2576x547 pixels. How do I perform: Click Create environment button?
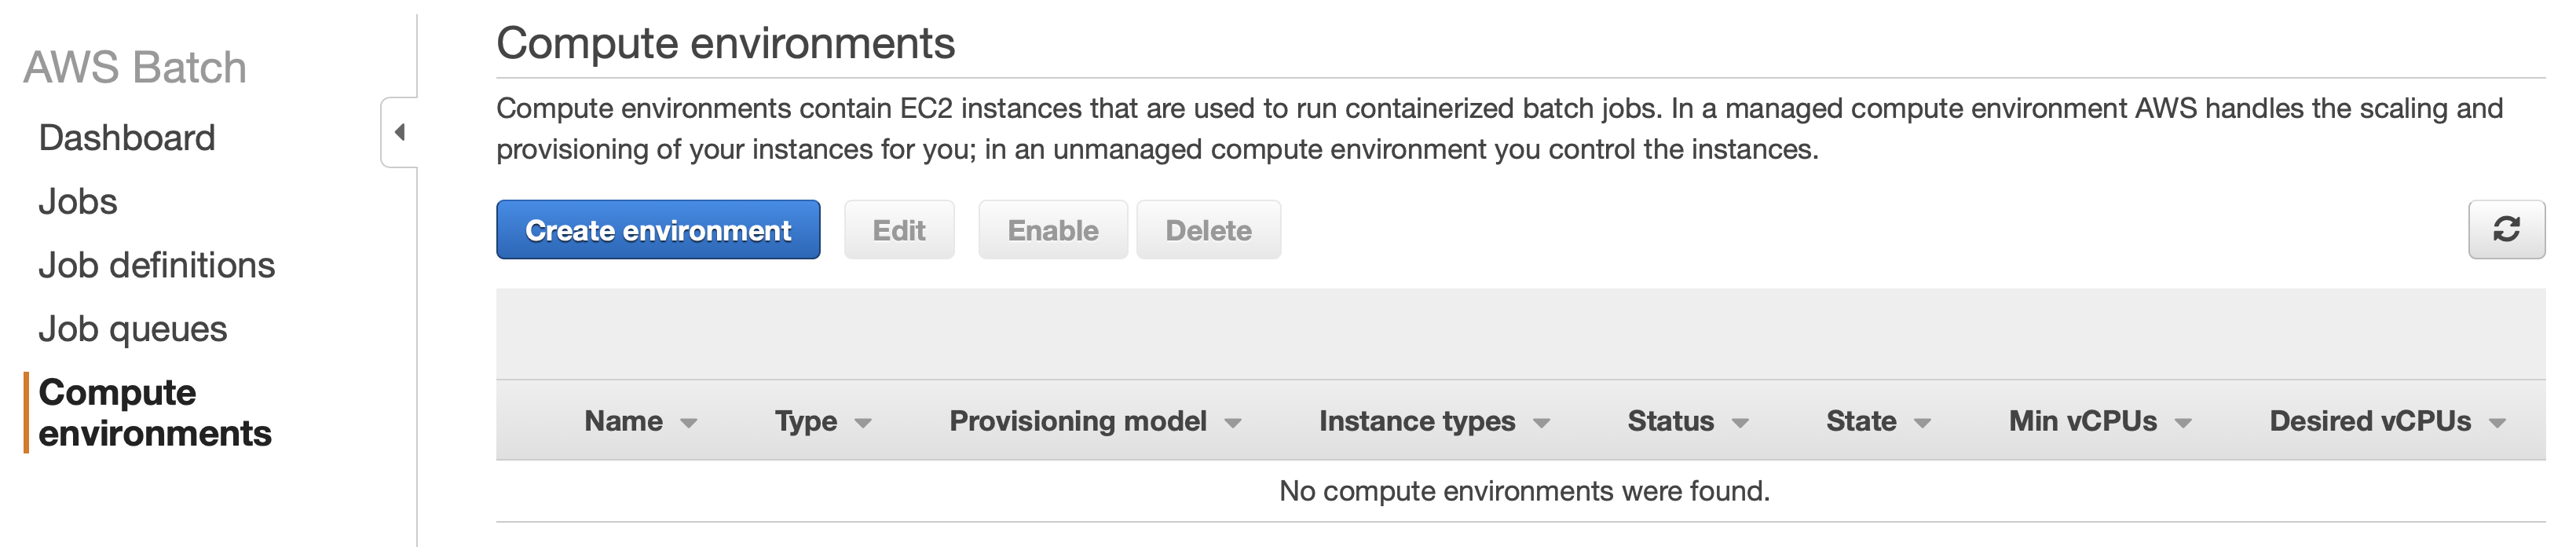(x=658, y=230)
